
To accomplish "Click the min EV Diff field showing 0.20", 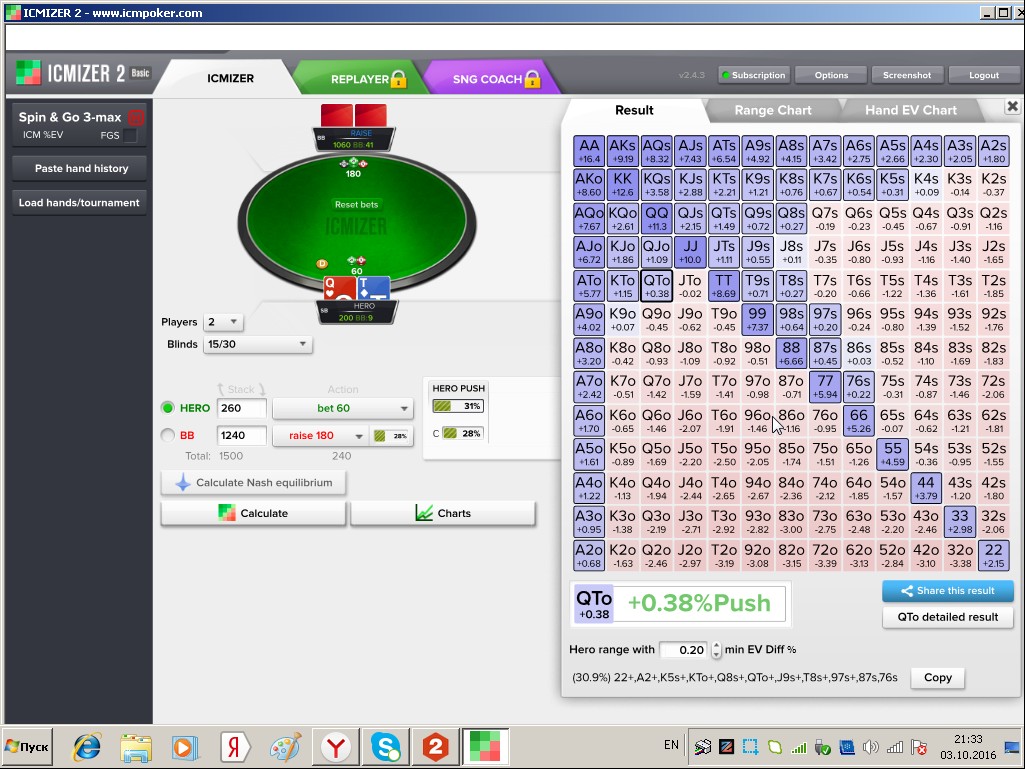I will coord(684,649).
